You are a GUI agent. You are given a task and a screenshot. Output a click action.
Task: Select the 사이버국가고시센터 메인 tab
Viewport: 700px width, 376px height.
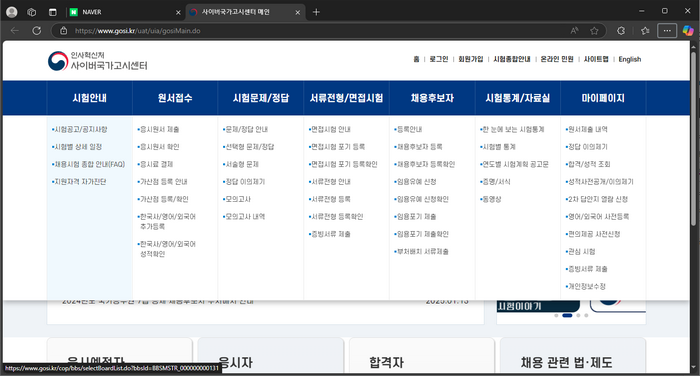pyautogui.click(x=246, y=12)
